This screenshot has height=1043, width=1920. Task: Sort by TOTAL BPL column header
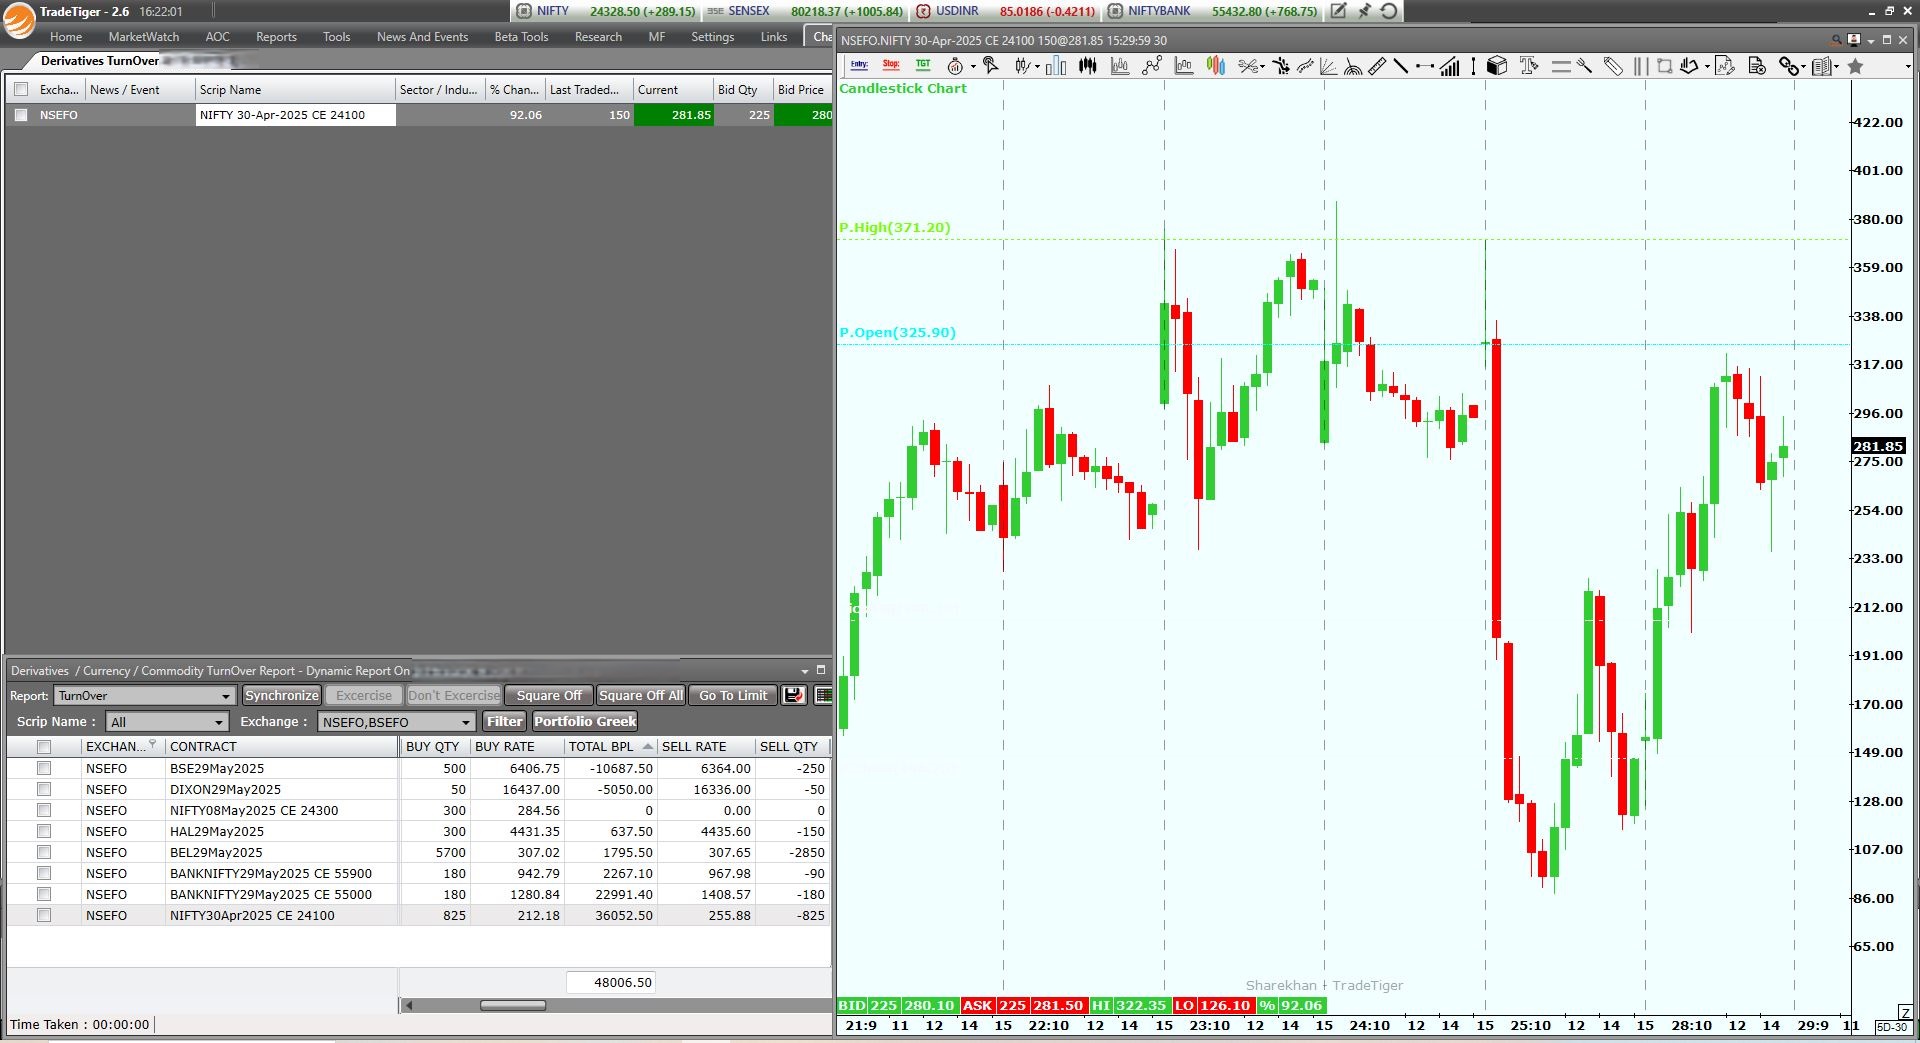point(610,746)
